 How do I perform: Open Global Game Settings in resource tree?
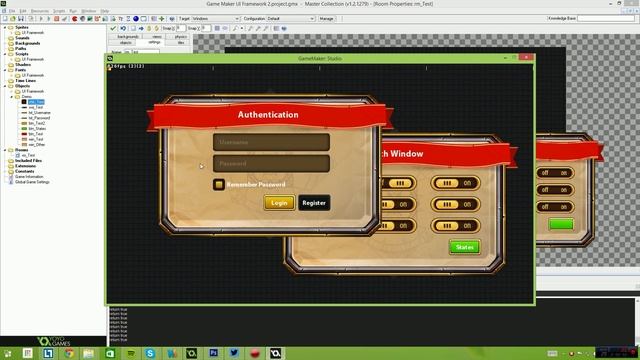coord(32,182)
